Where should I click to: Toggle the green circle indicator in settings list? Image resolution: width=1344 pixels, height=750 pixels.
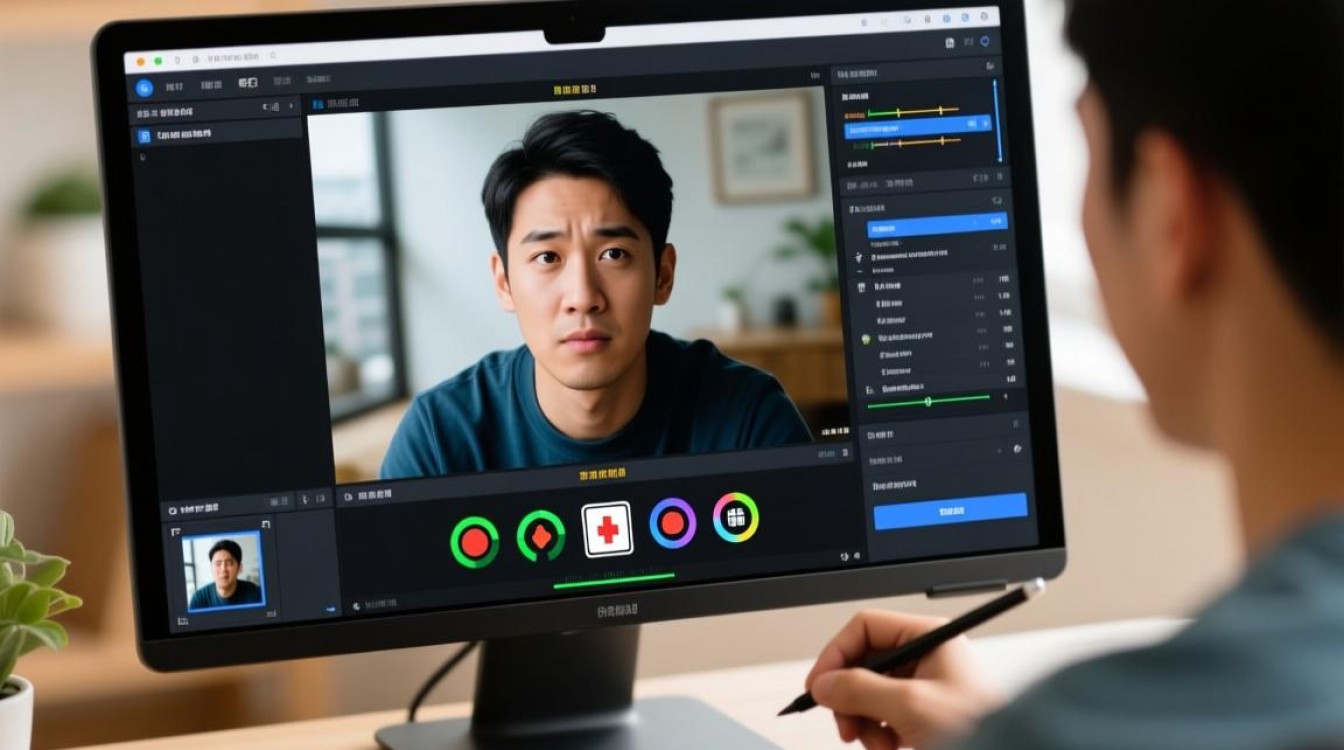pyautogui.click(x=866, y=339)
